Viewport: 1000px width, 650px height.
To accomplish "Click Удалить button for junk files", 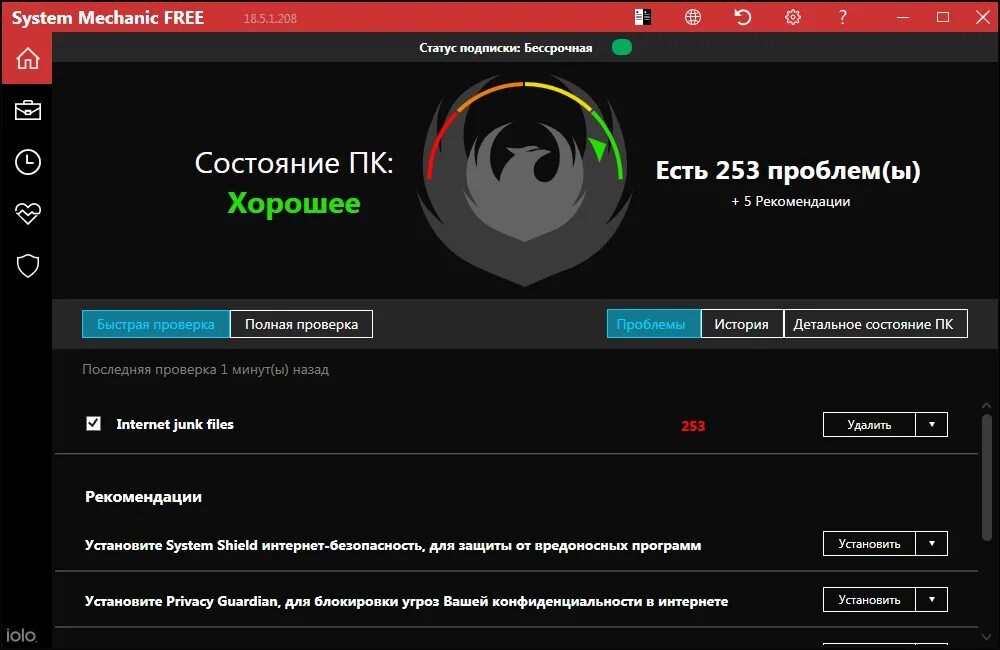I will (869, 425).
